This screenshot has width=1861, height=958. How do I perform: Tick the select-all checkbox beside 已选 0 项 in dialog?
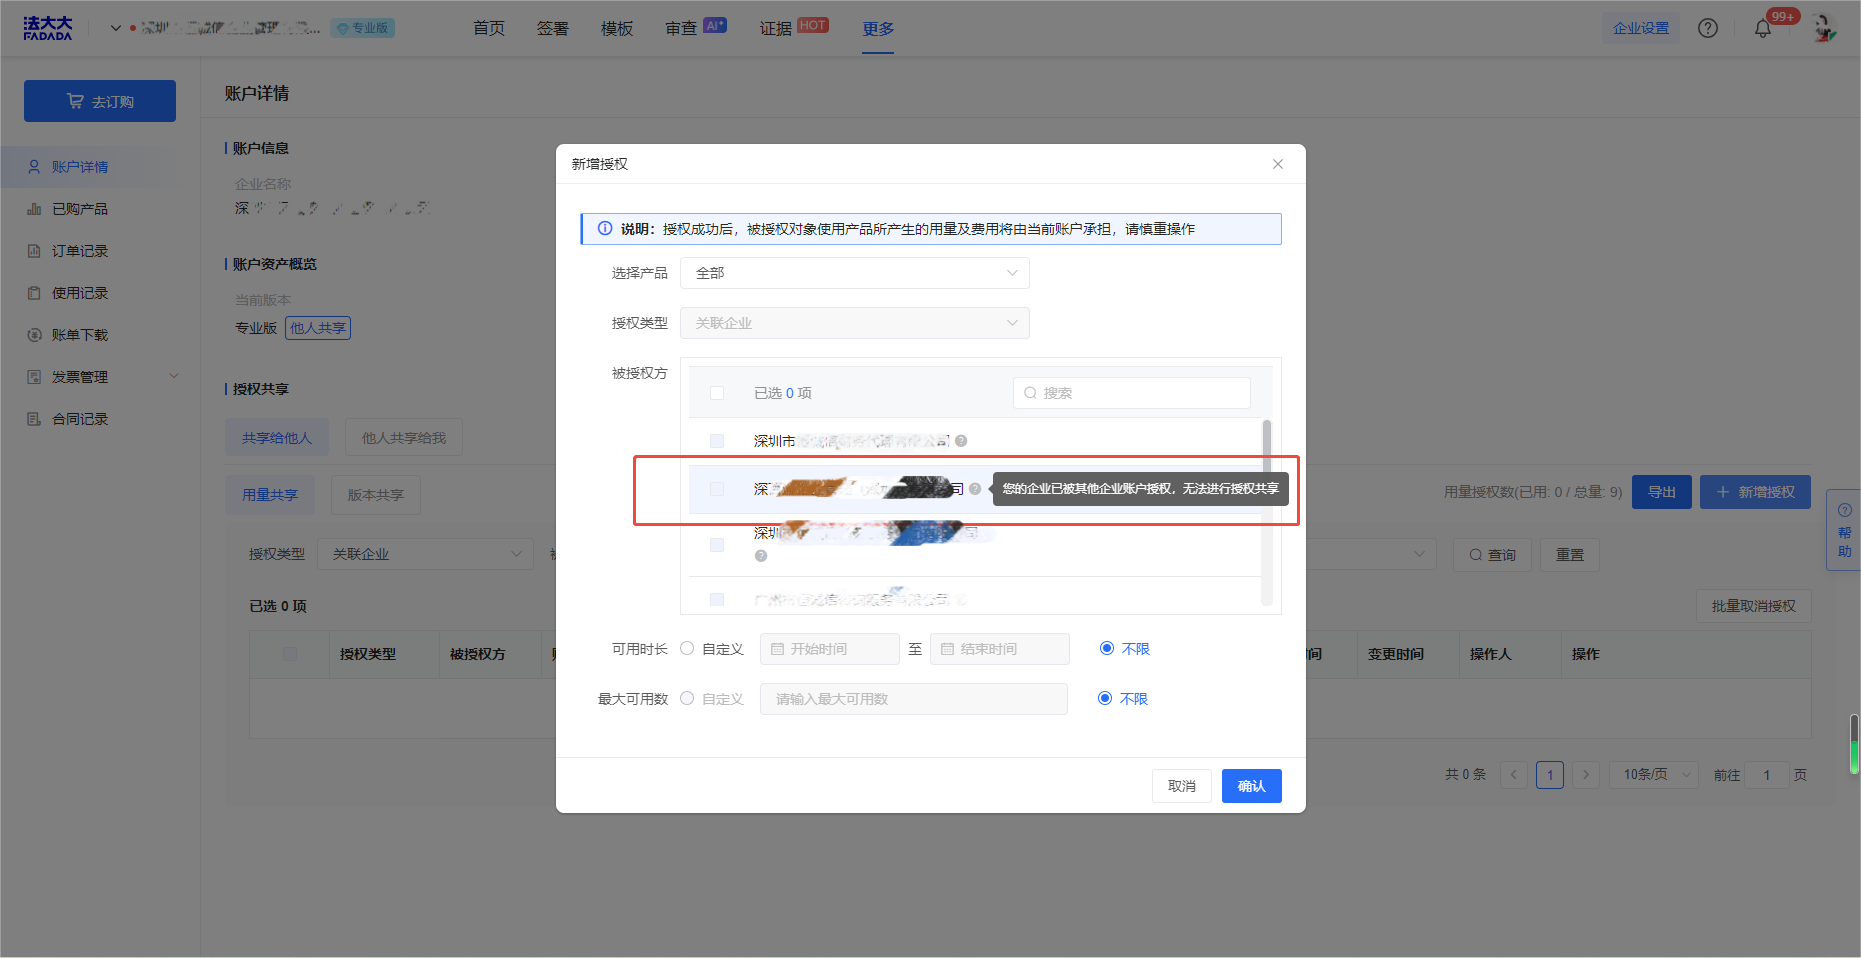tap(717, 393)
